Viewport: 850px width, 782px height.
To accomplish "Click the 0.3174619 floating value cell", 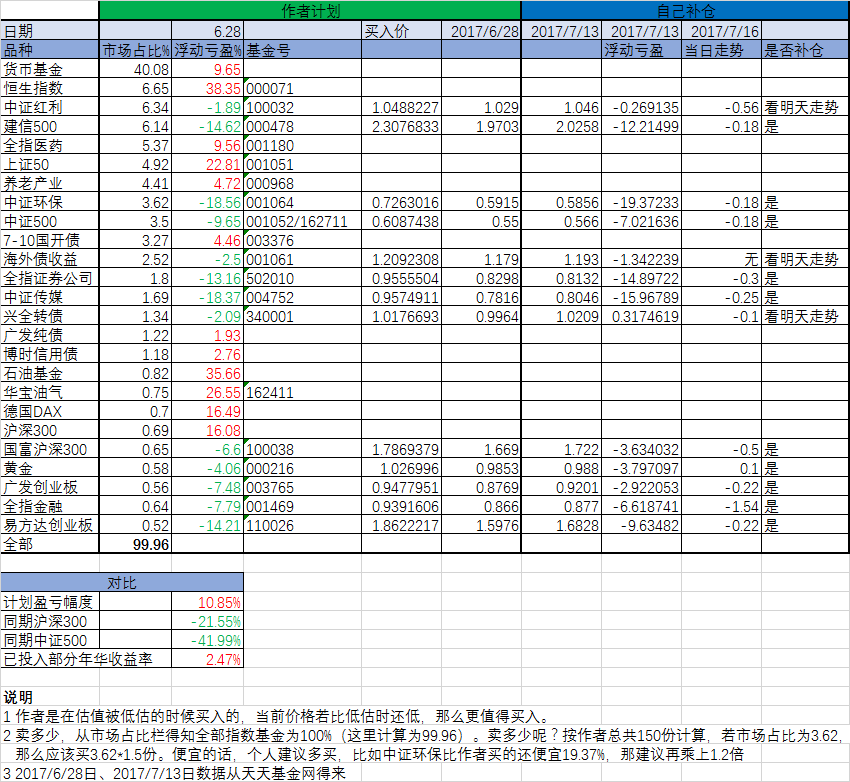I will click(x=641, y=315).
